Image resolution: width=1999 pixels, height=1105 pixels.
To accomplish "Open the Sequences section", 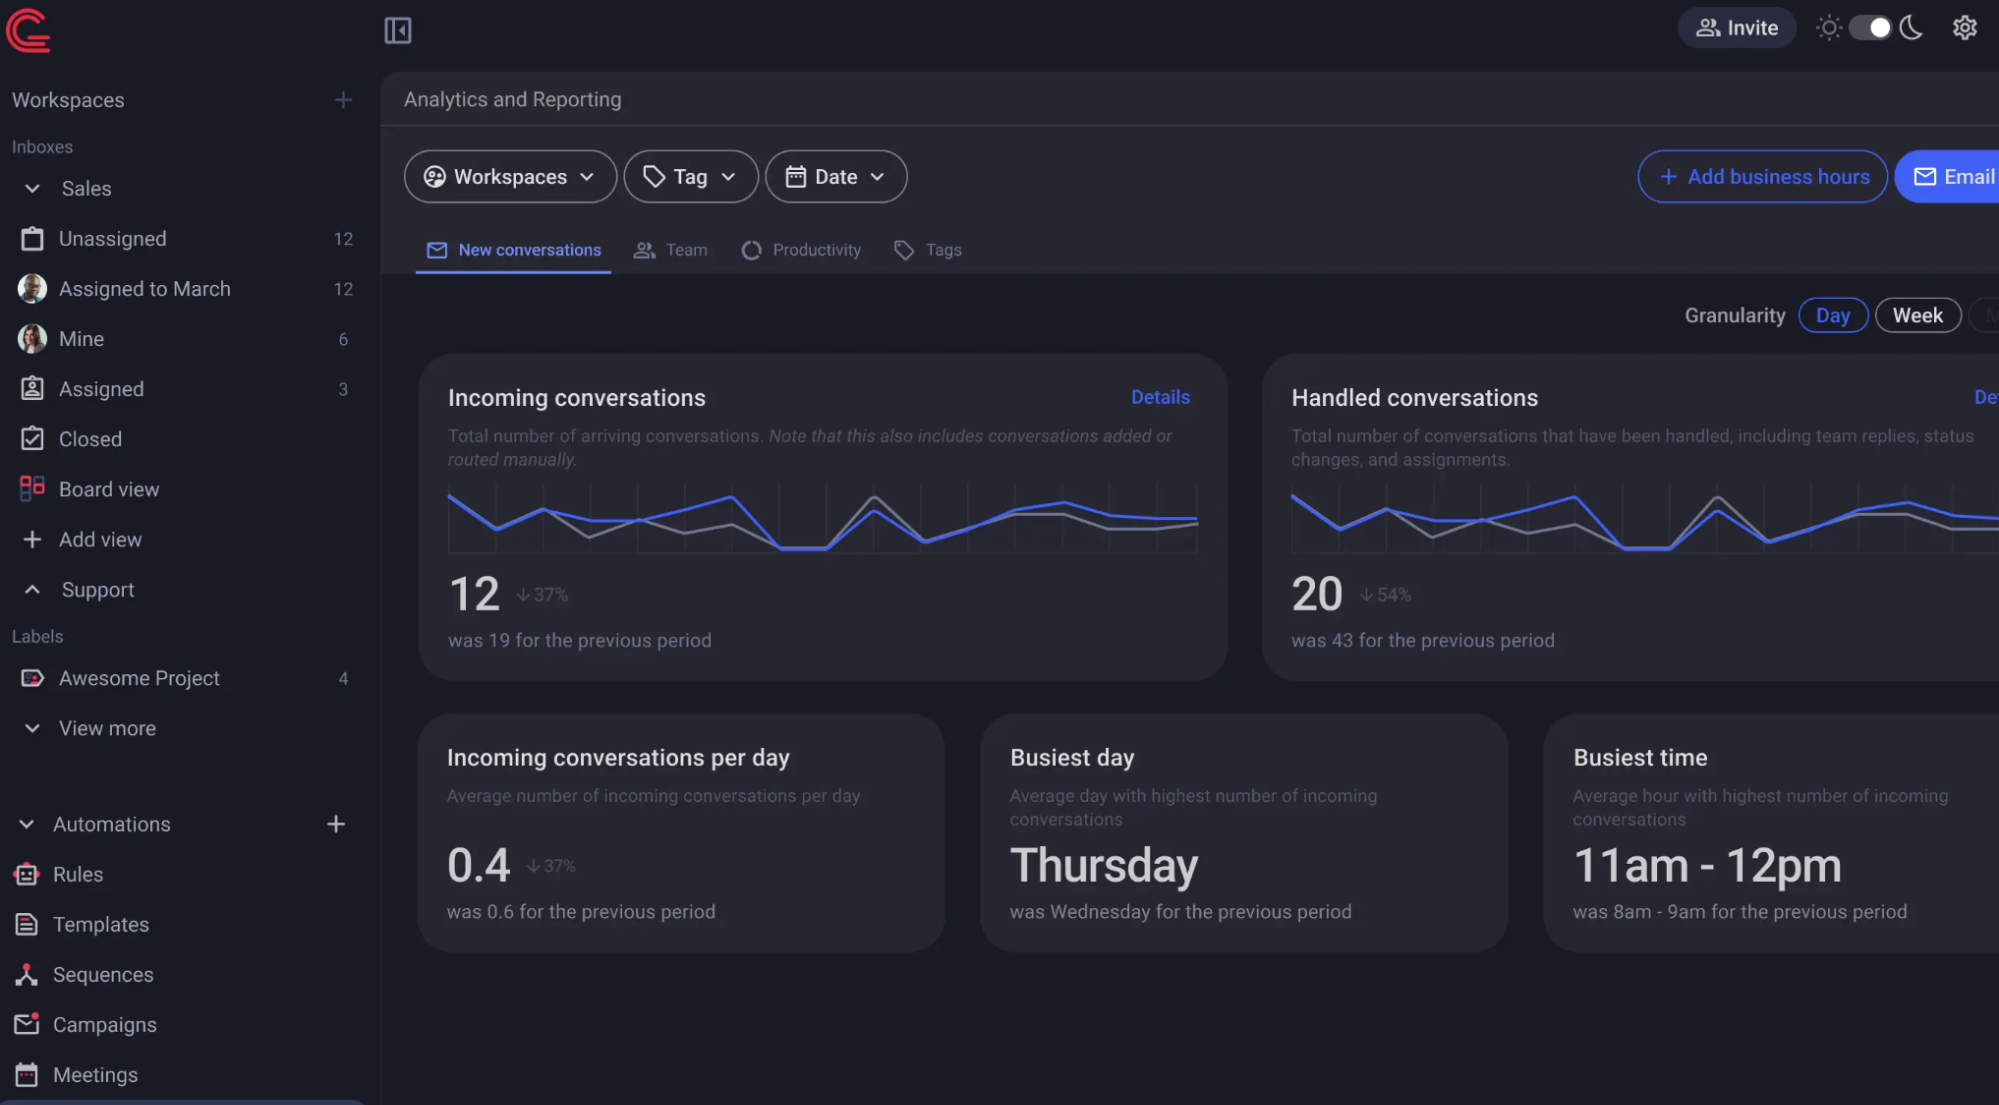I will [103, 974].
